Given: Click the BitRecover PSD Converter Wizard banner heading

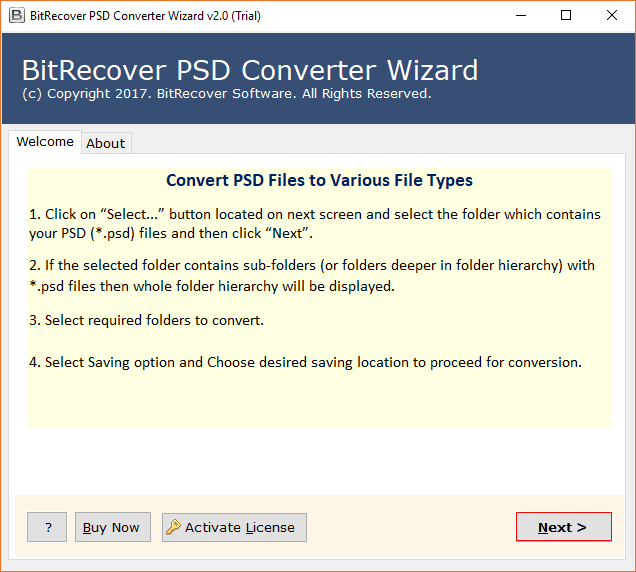Looking at the screenshot, I should tap(250, 70).
